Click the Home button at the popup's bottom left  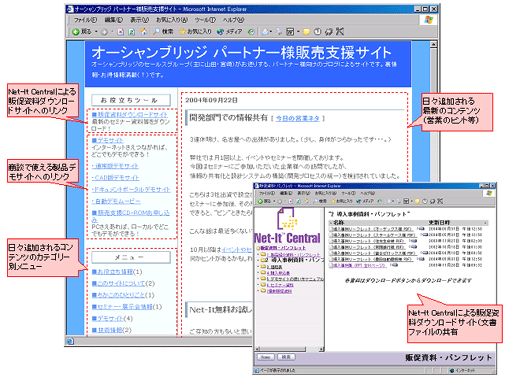[x=266, y=357]
